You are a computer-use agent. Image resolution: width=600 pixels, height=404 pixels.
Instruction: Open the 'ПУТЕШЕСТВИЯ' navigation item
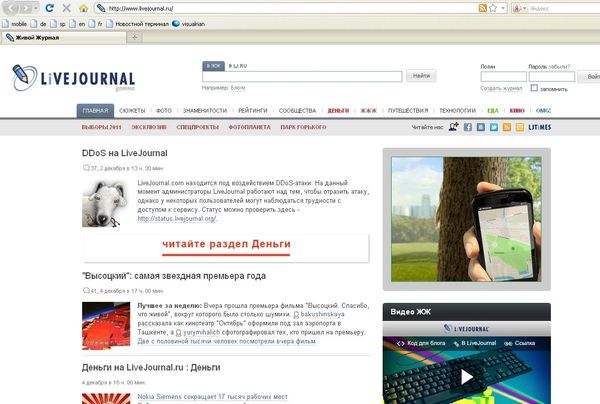(x=408, y=111)
